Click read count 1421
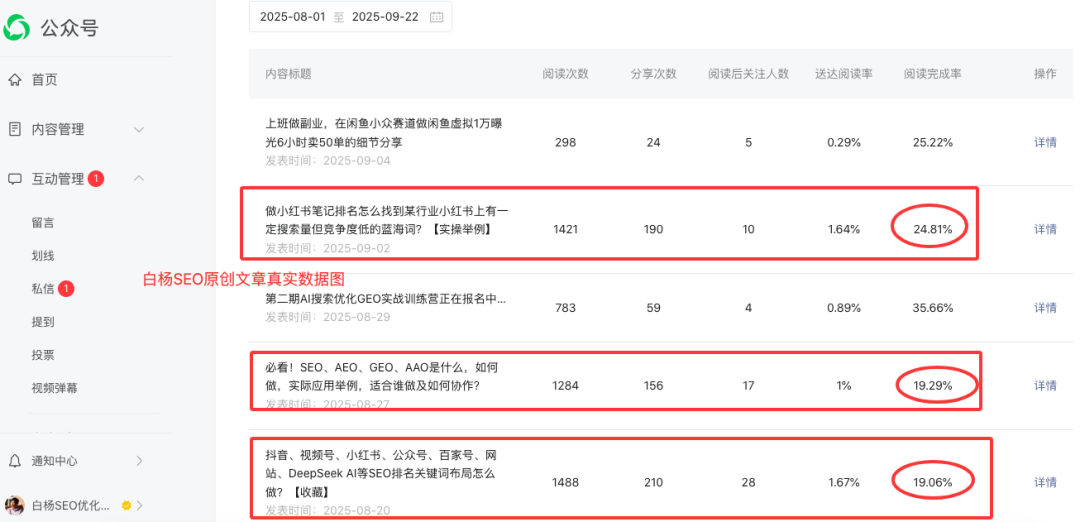Viewport: 1080px width, 522px height. point(565,229)
